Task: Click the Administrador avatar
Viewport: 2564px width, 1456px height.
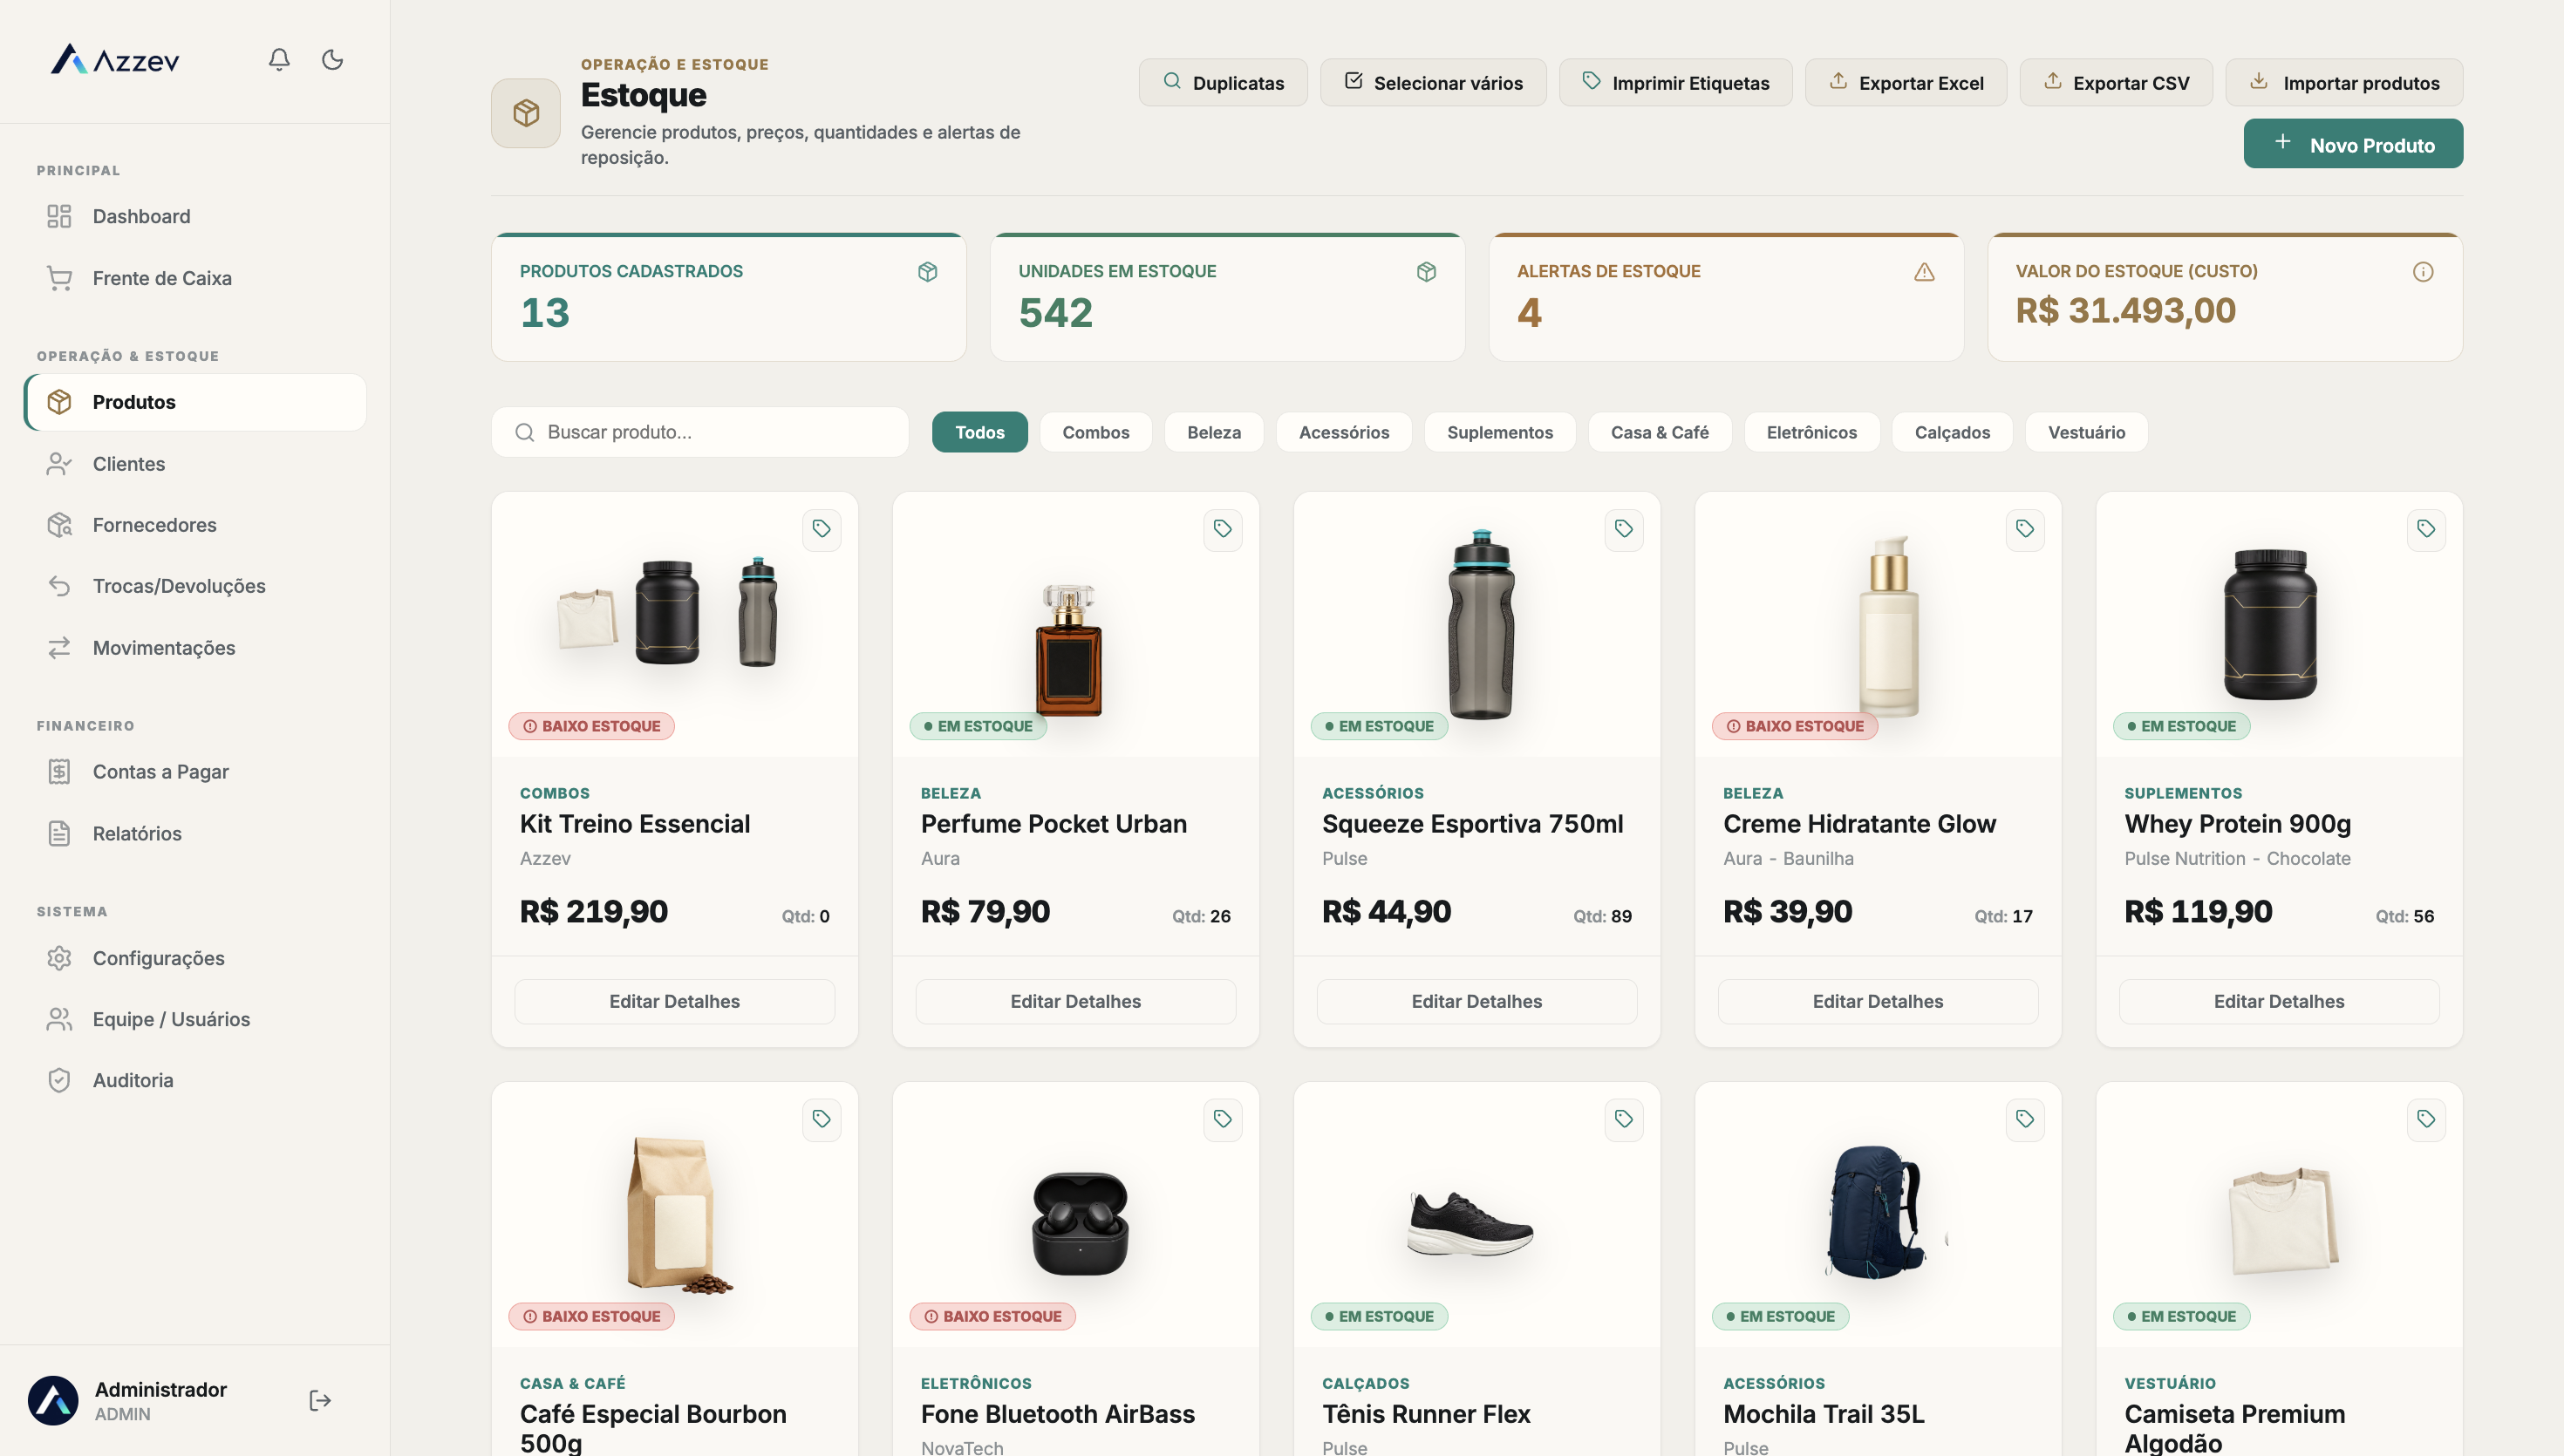Action: tap(53, 1400)
